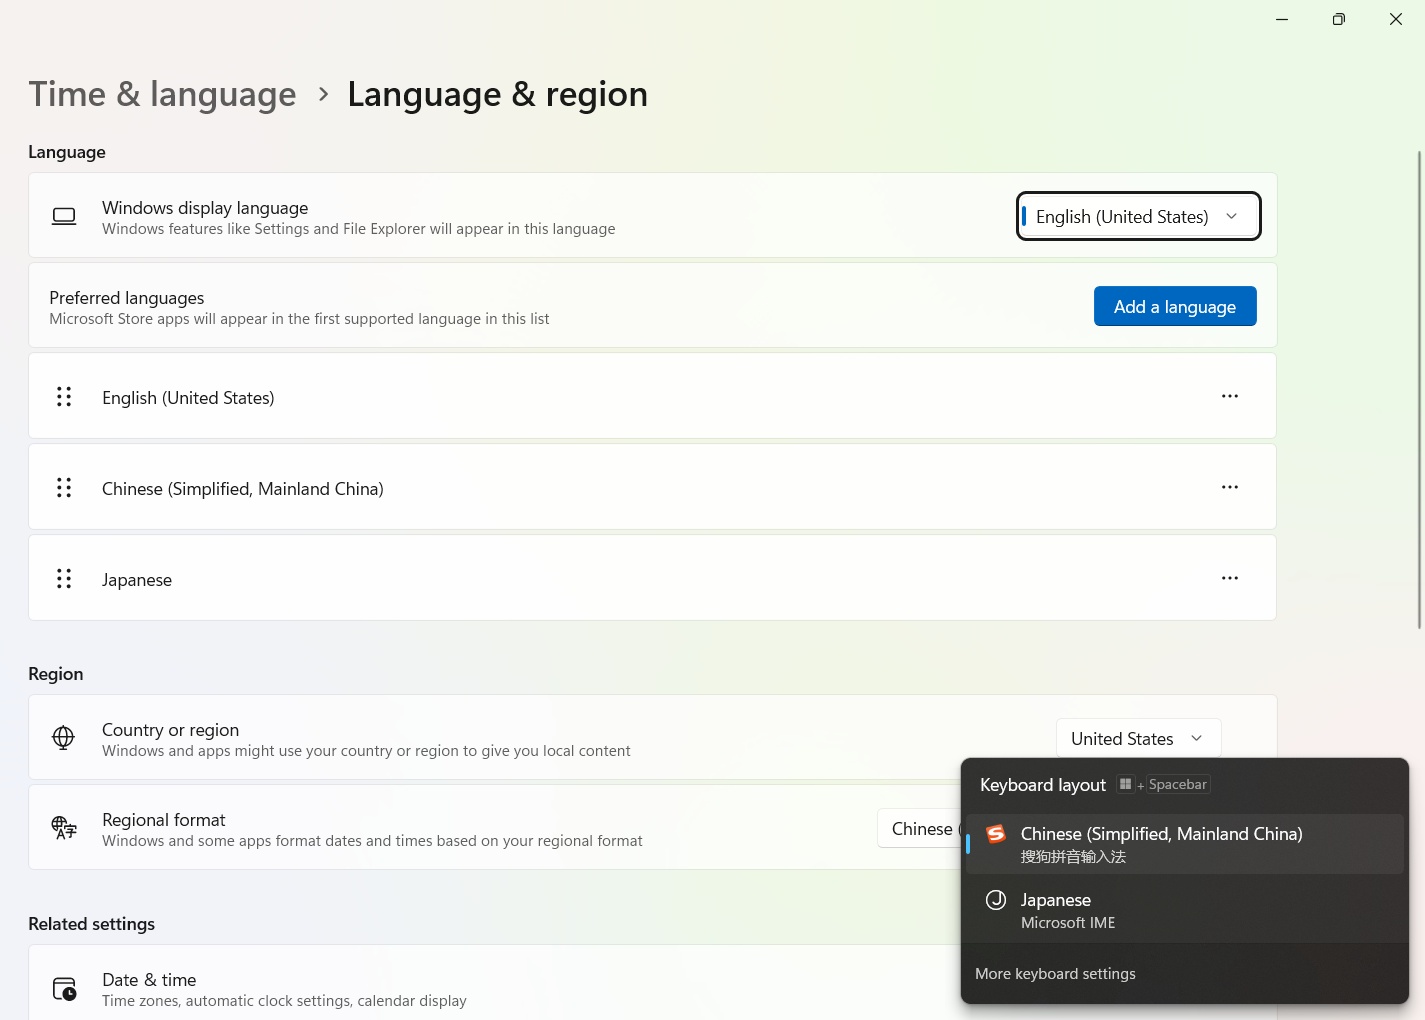
Task: Click the English (United States) language row
Action: [x=652, y=396]
